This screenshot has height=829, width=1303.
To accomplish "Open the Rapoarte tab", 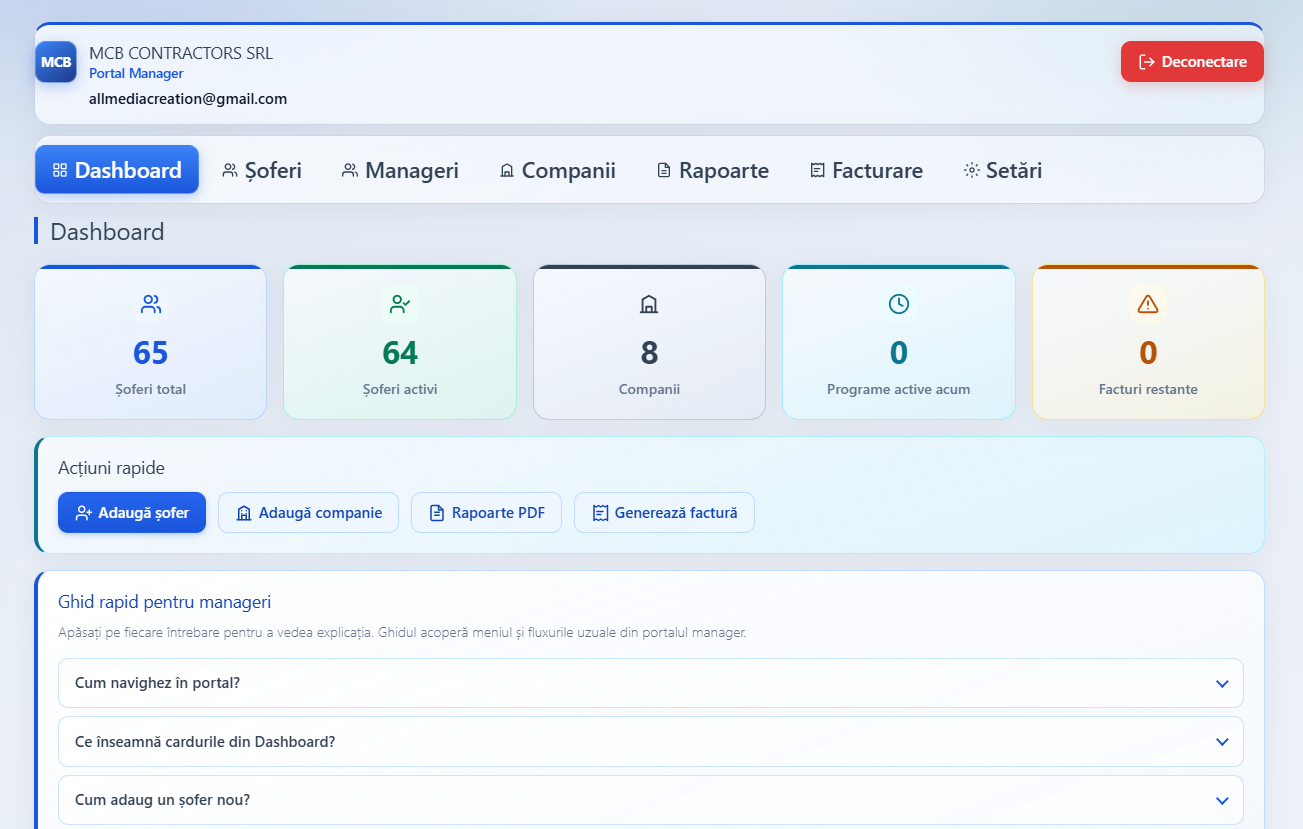I will (713, 170).
